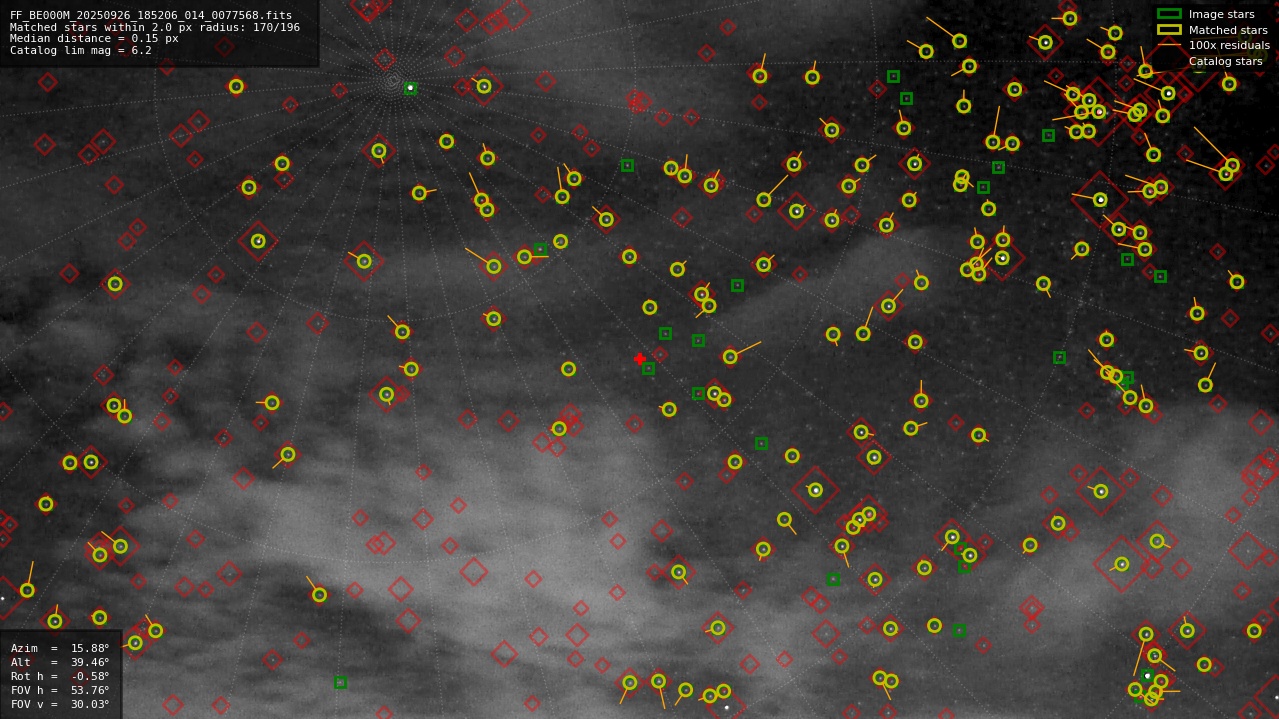Viewport: 1279px width, 719px height.
Task: Click the 'Catalog stars' legend label
Action: (1225, 62)
